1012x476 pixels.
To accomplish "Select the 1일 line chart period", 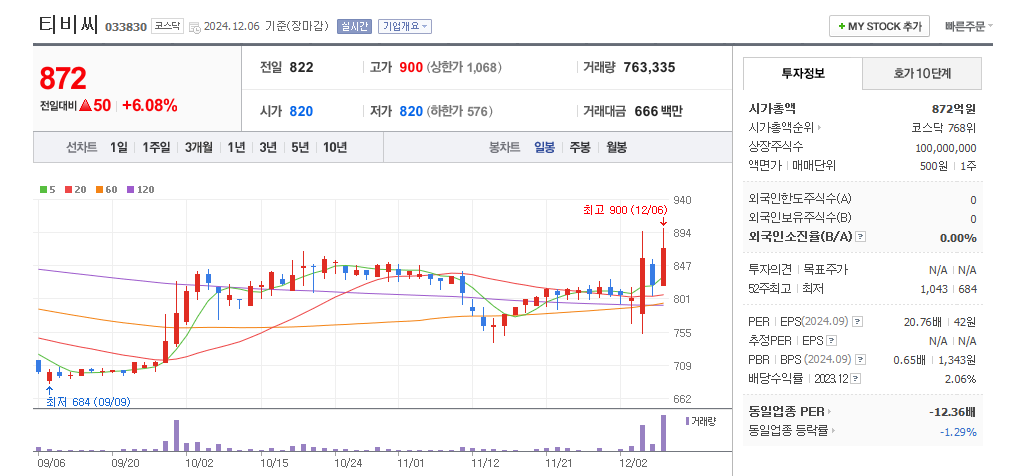I will (x=119, y=147).
